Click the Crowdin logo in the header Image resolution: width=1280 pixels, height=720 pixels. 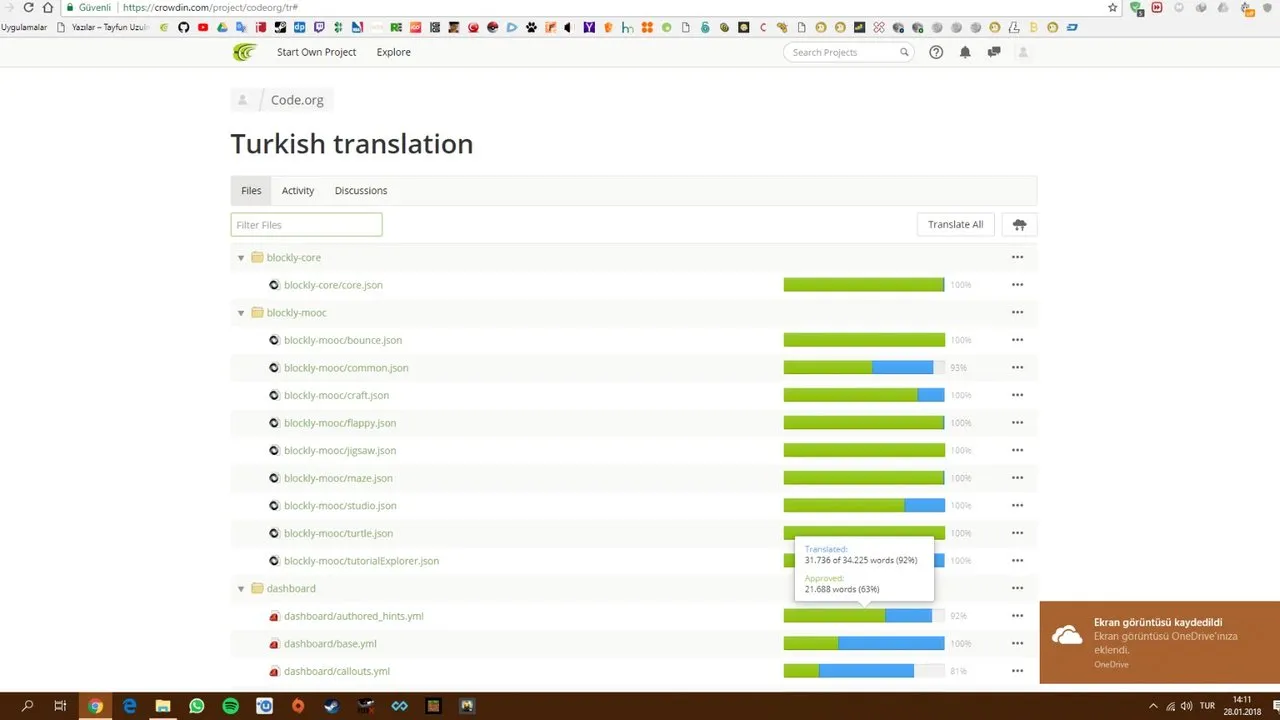pyautogui.click(x=245, y=52)
